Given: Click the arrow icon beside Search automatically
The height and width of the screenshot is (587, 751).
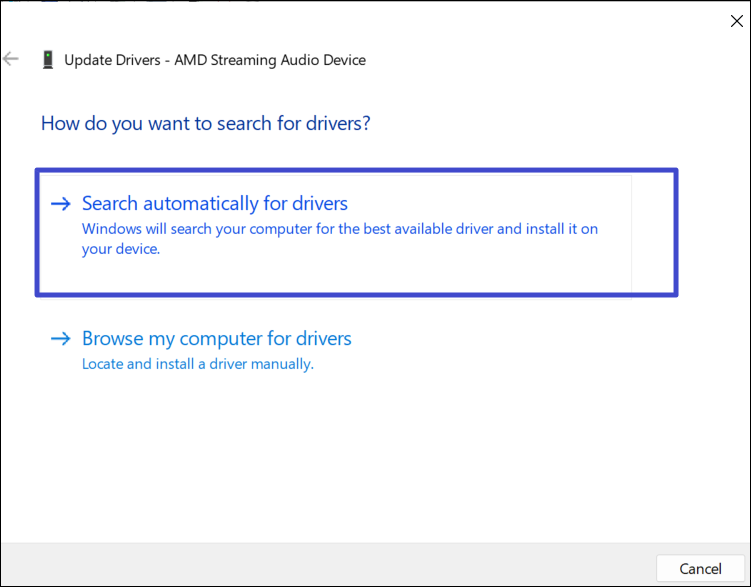Looking at the screenshot, I should [61, 204].
